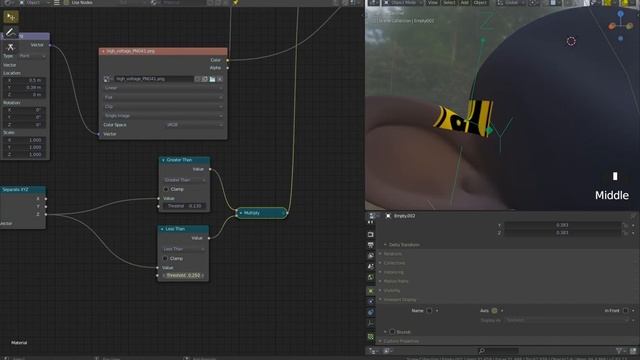Viewport: 640px width, 360px height.
Task: Open the Single Image source dropdown
Action: coord(163,116)
